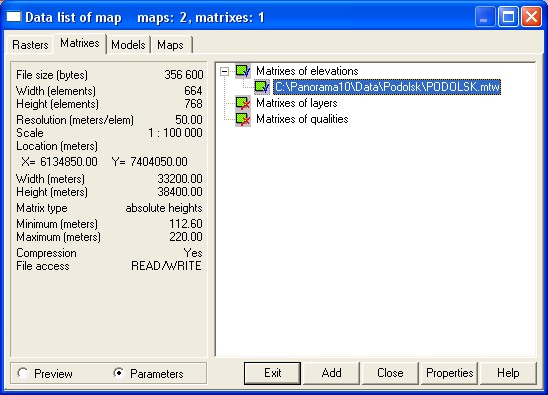
Task: Click the PODOLSK.mtw matrix file icon
Action: point(262,87)
